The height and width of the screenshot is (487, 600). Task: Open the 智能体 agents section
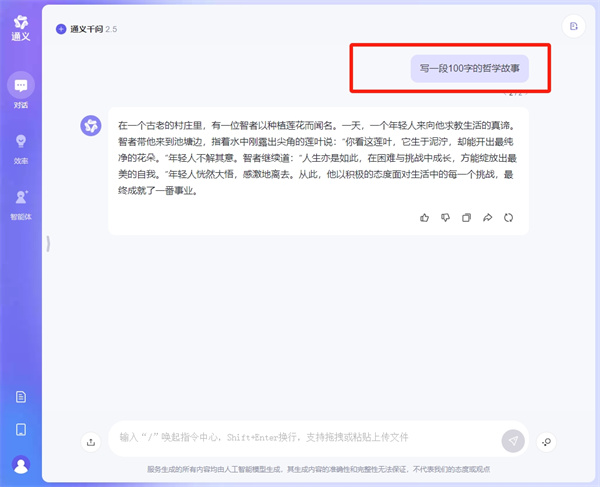click(20, 203)
